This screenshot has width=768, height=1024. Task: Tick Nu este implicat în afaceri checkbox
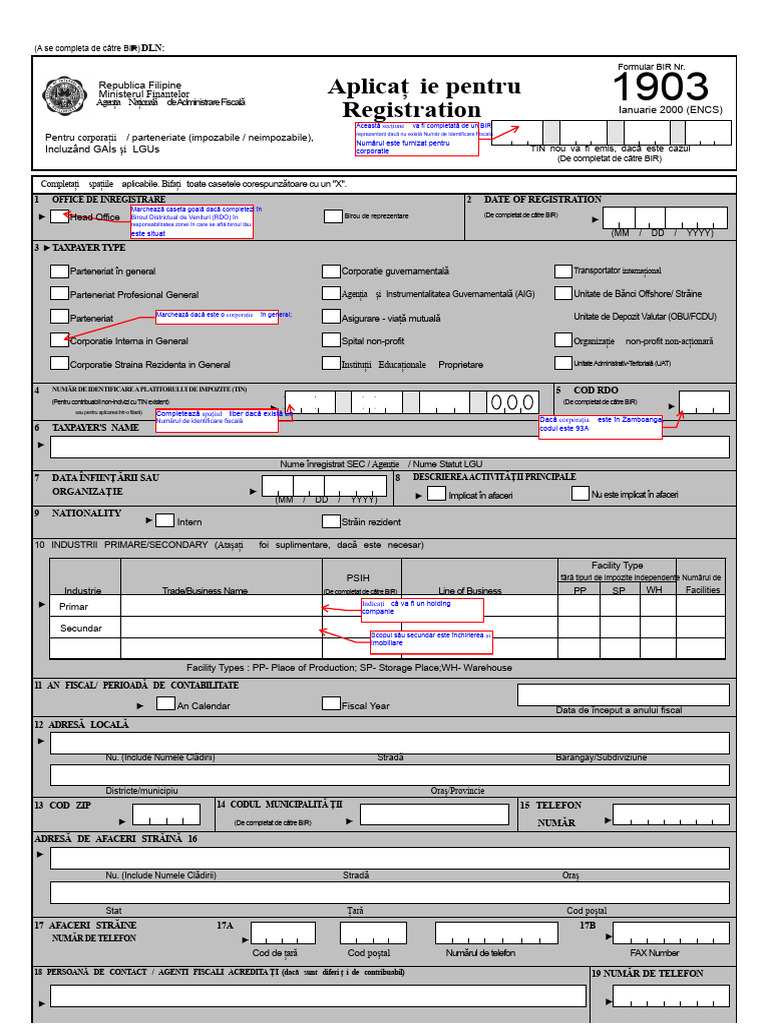580,494
